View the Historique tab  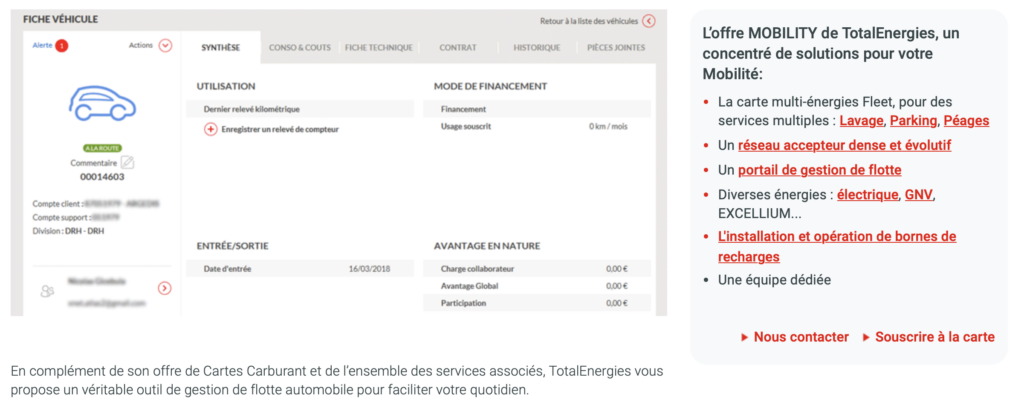coord(536,47)
